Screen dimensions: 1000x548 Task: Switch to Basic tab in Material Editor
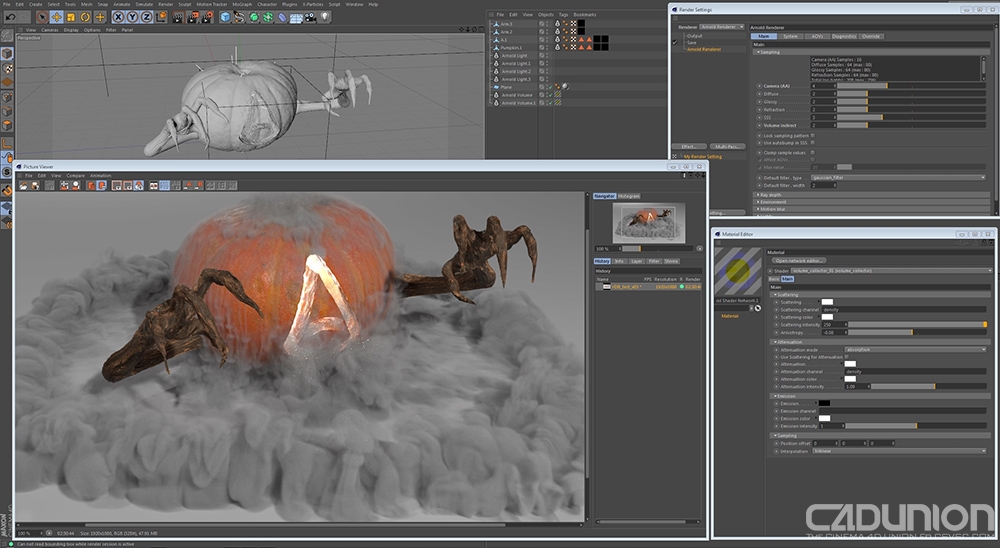[774, 279]
